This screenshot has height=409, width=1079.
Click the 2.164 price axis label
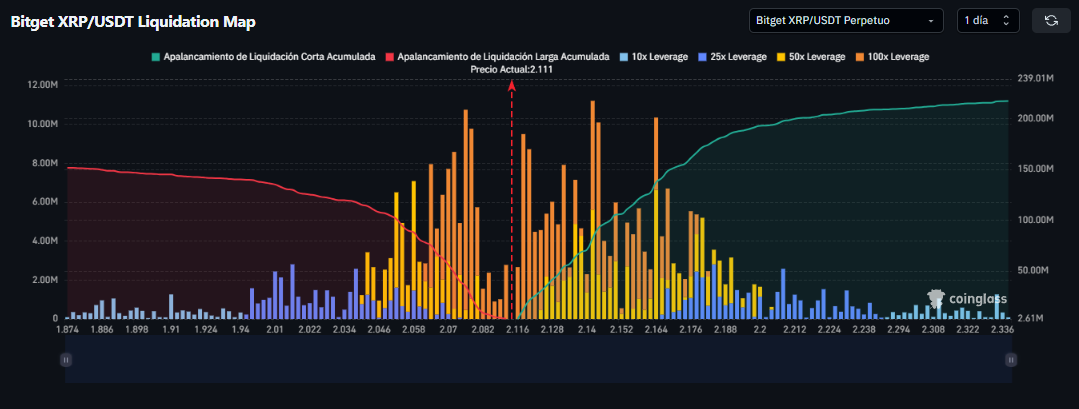[x=656, y=330]
